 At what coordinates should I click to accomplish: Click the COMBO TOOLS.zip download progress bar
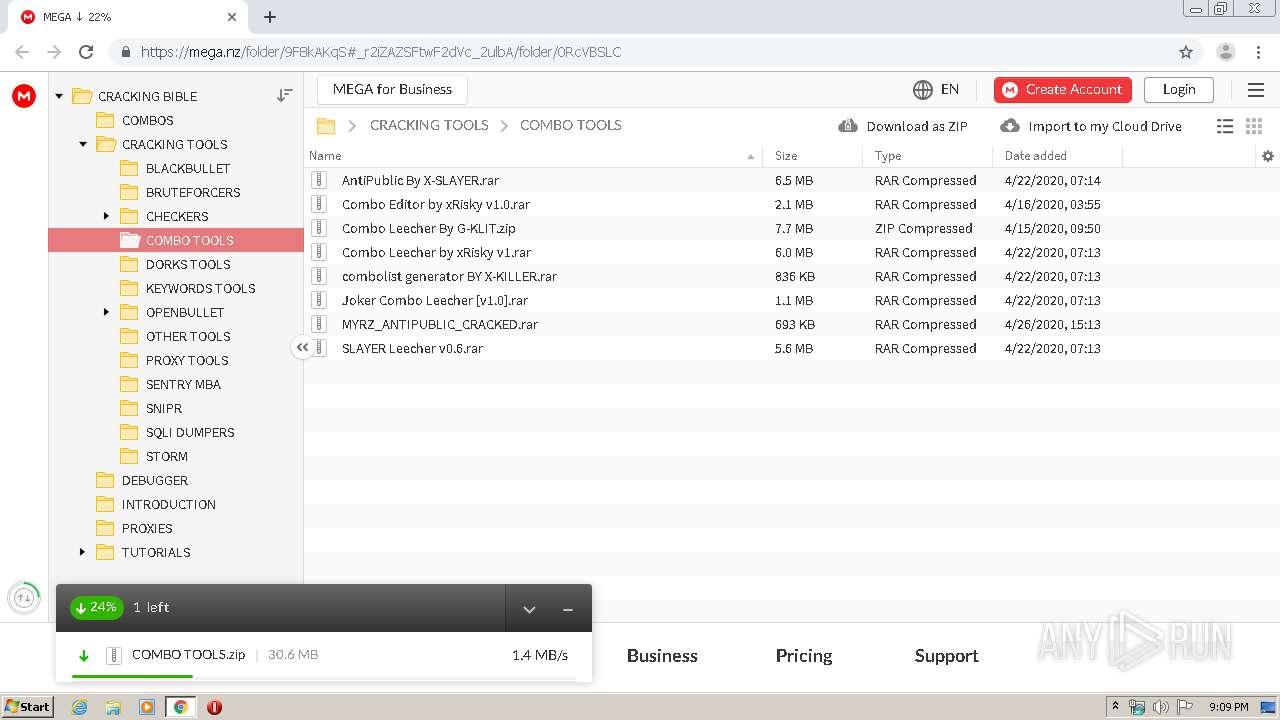click(323, 677)
